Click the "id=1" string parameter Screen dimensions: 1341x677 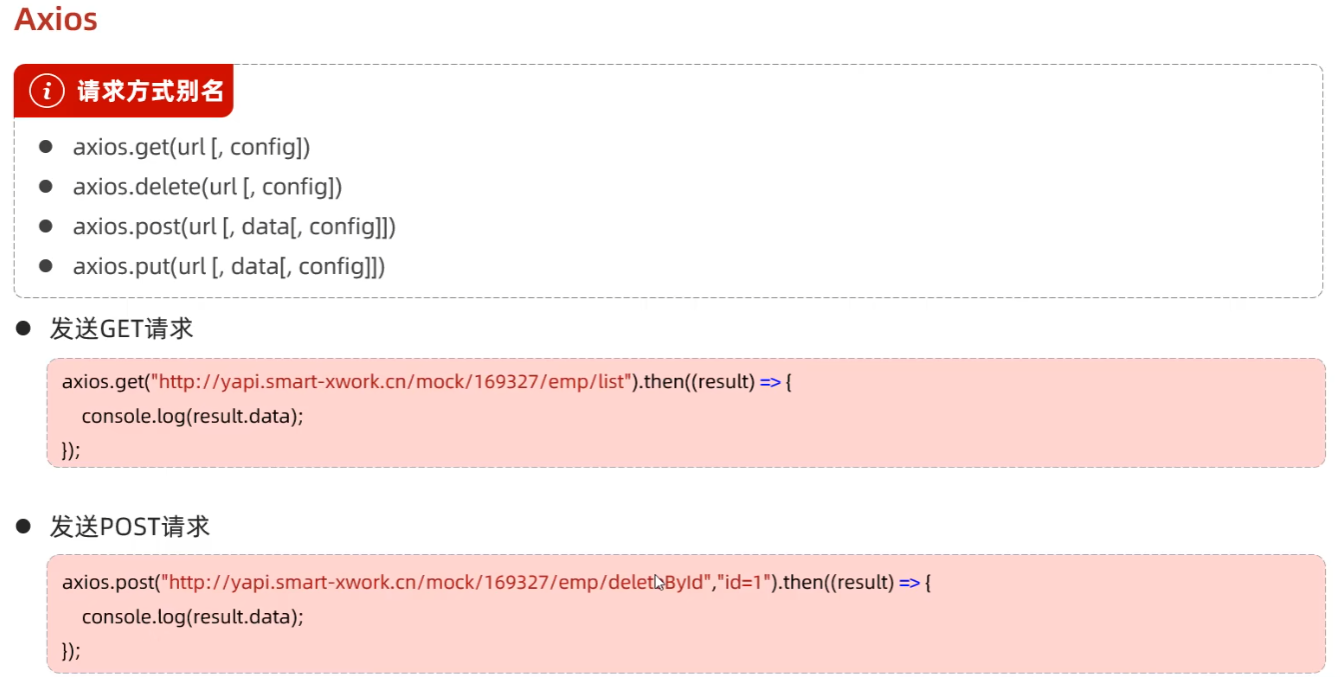pyautogui.click(x=746, y=582)
